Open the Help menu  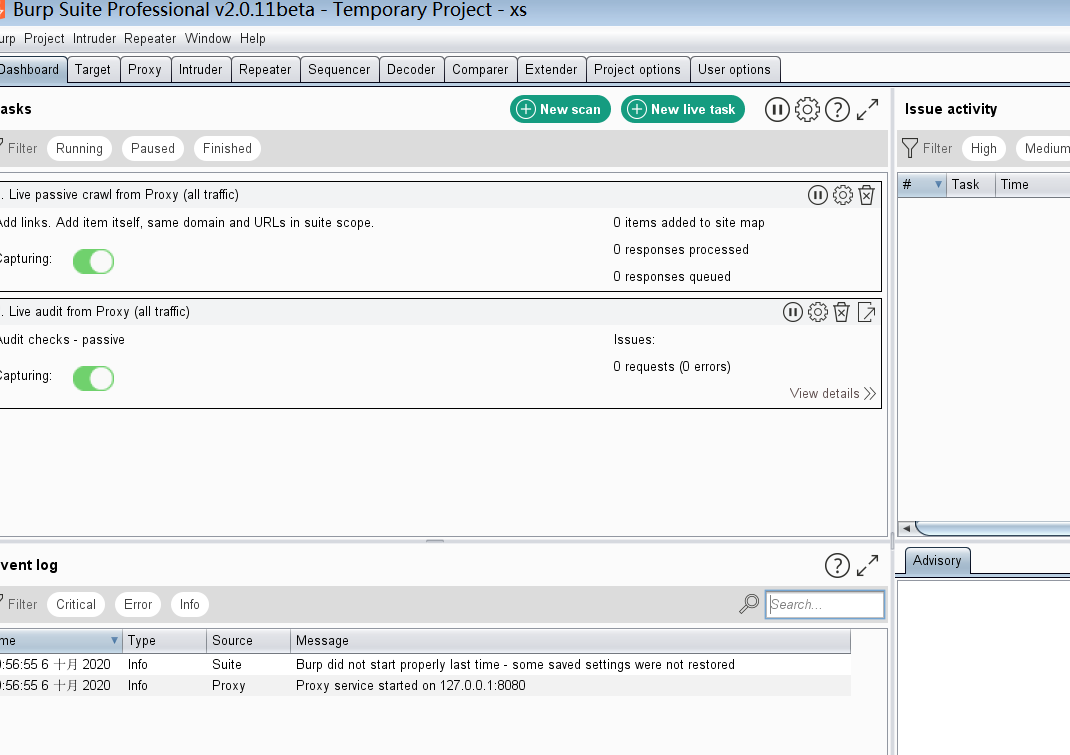pyautogui.click(x=252, y=38)
